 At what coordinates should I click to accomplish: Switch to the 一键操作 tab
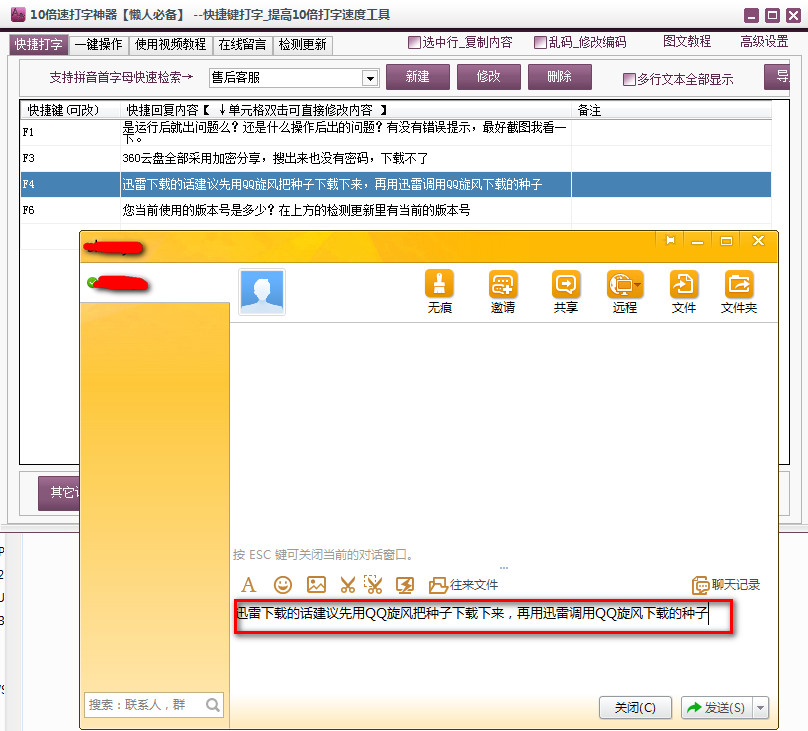98,44
